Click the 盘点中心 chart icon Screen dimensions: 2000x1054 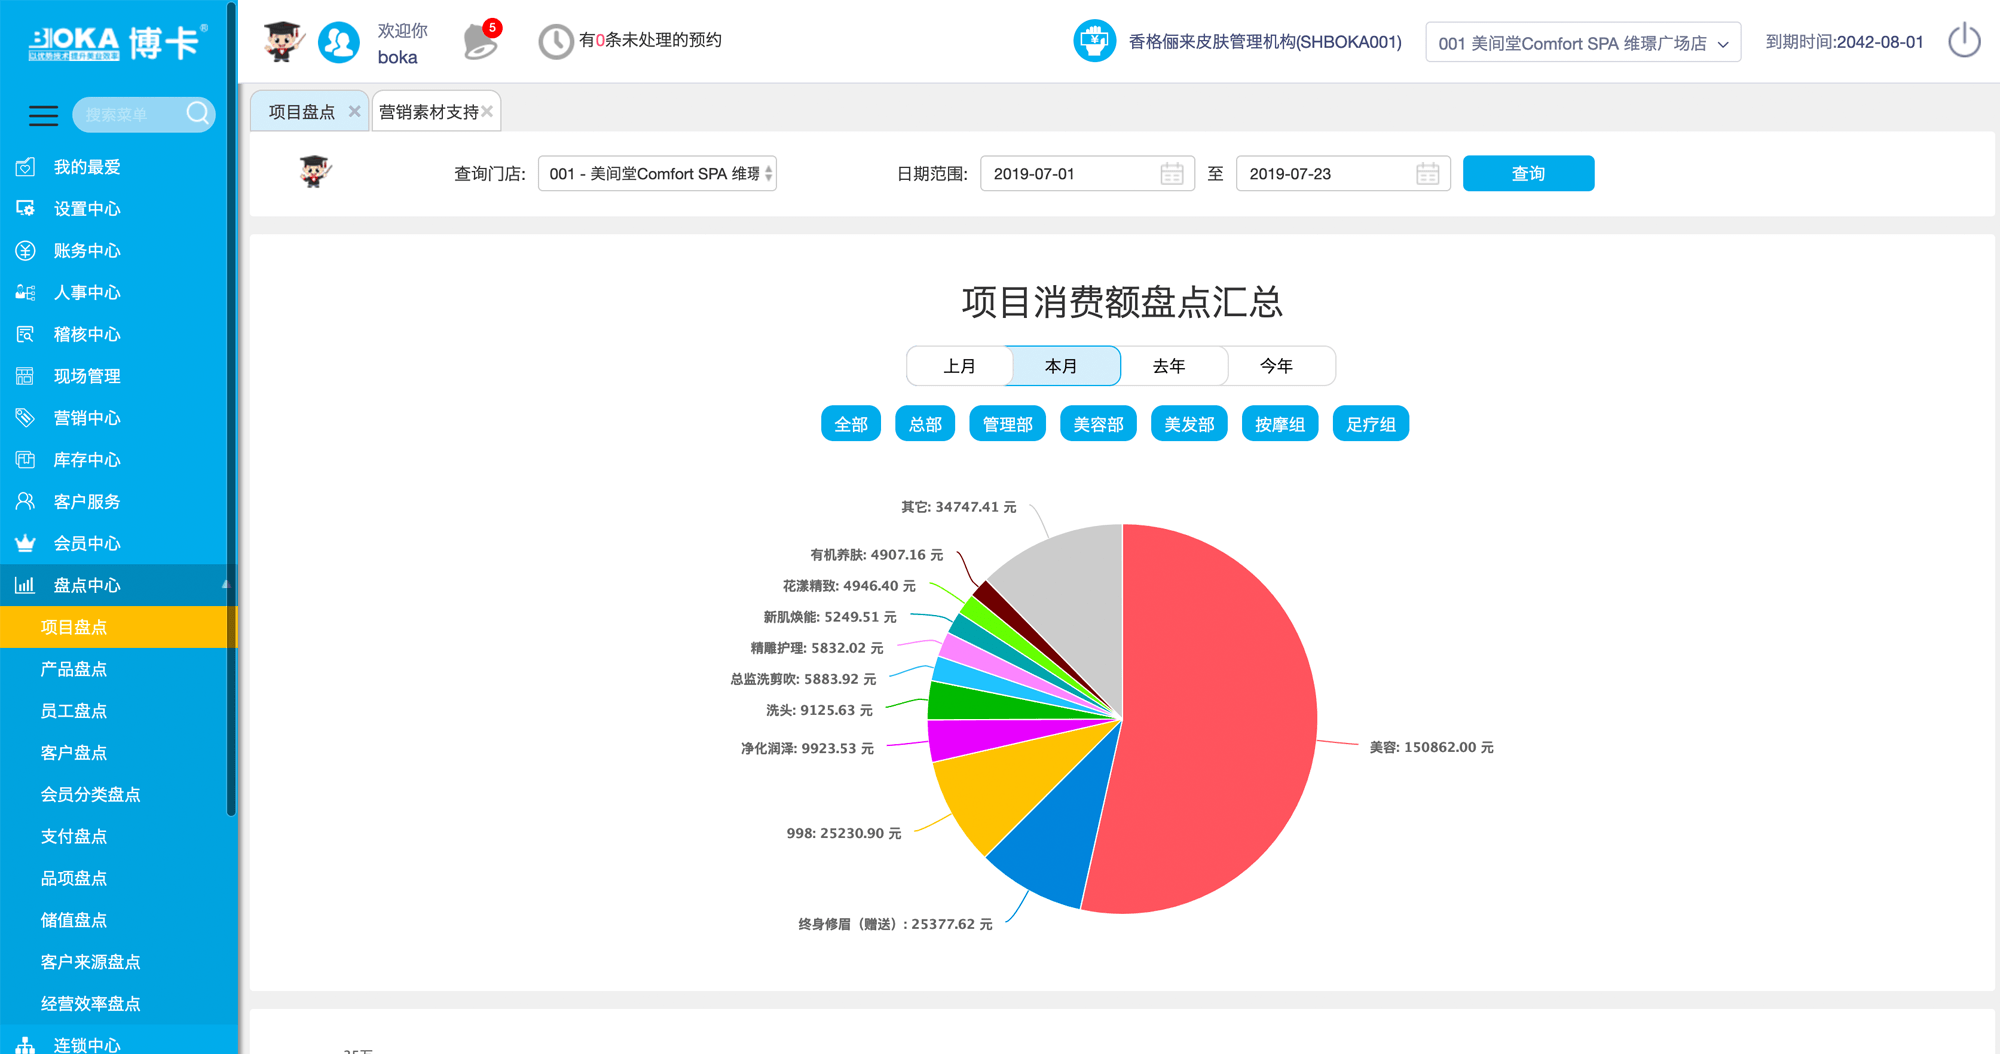click(x=24, y=585)
